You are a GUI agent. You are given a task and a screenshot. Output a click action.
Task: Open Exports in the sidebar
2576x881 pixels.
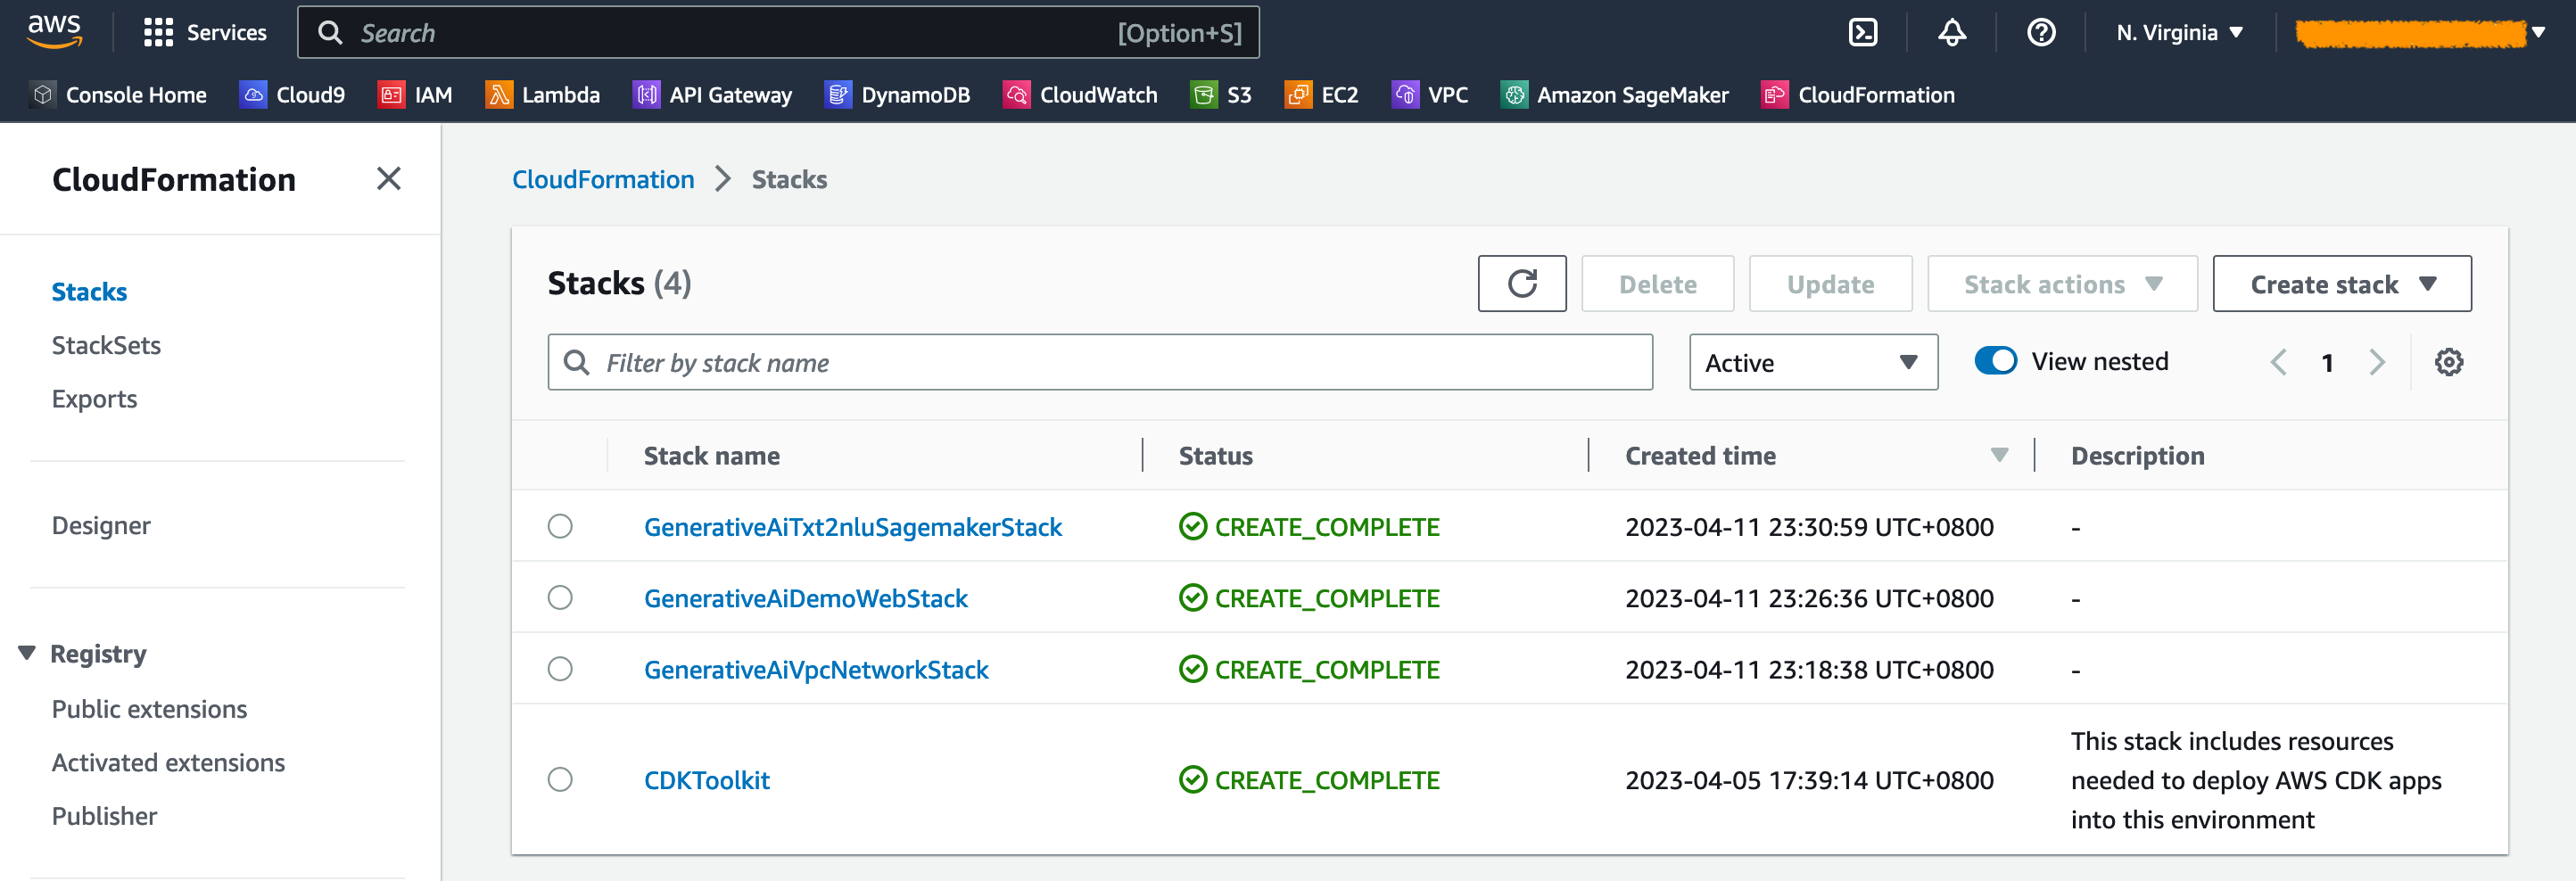94,399
